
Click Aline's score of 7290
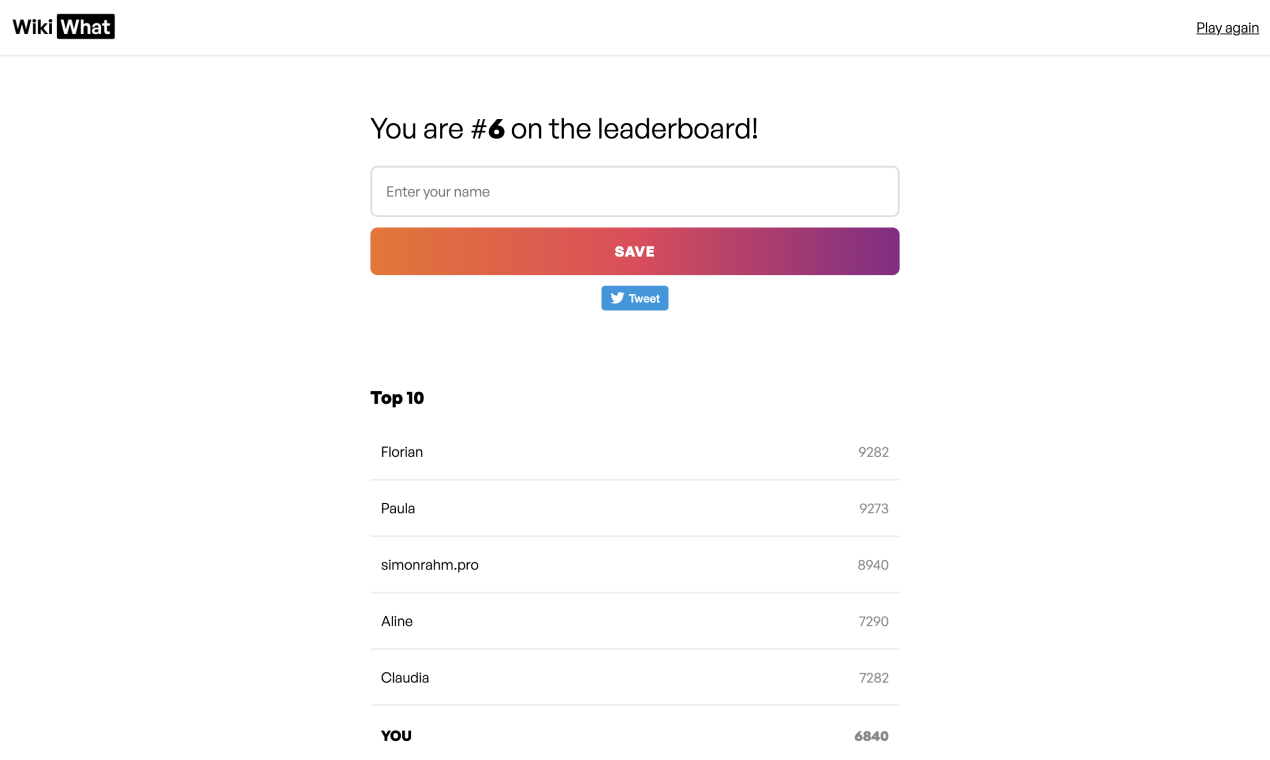pyautogui.click(x=873, y=621)
